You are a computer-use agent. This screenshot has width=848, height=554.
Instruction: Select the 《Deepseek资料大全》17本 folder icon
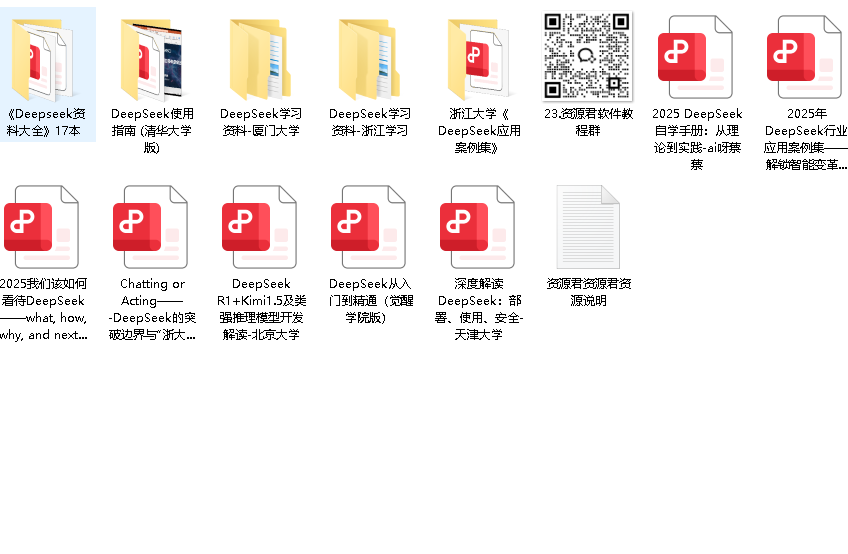coord(43,60)
